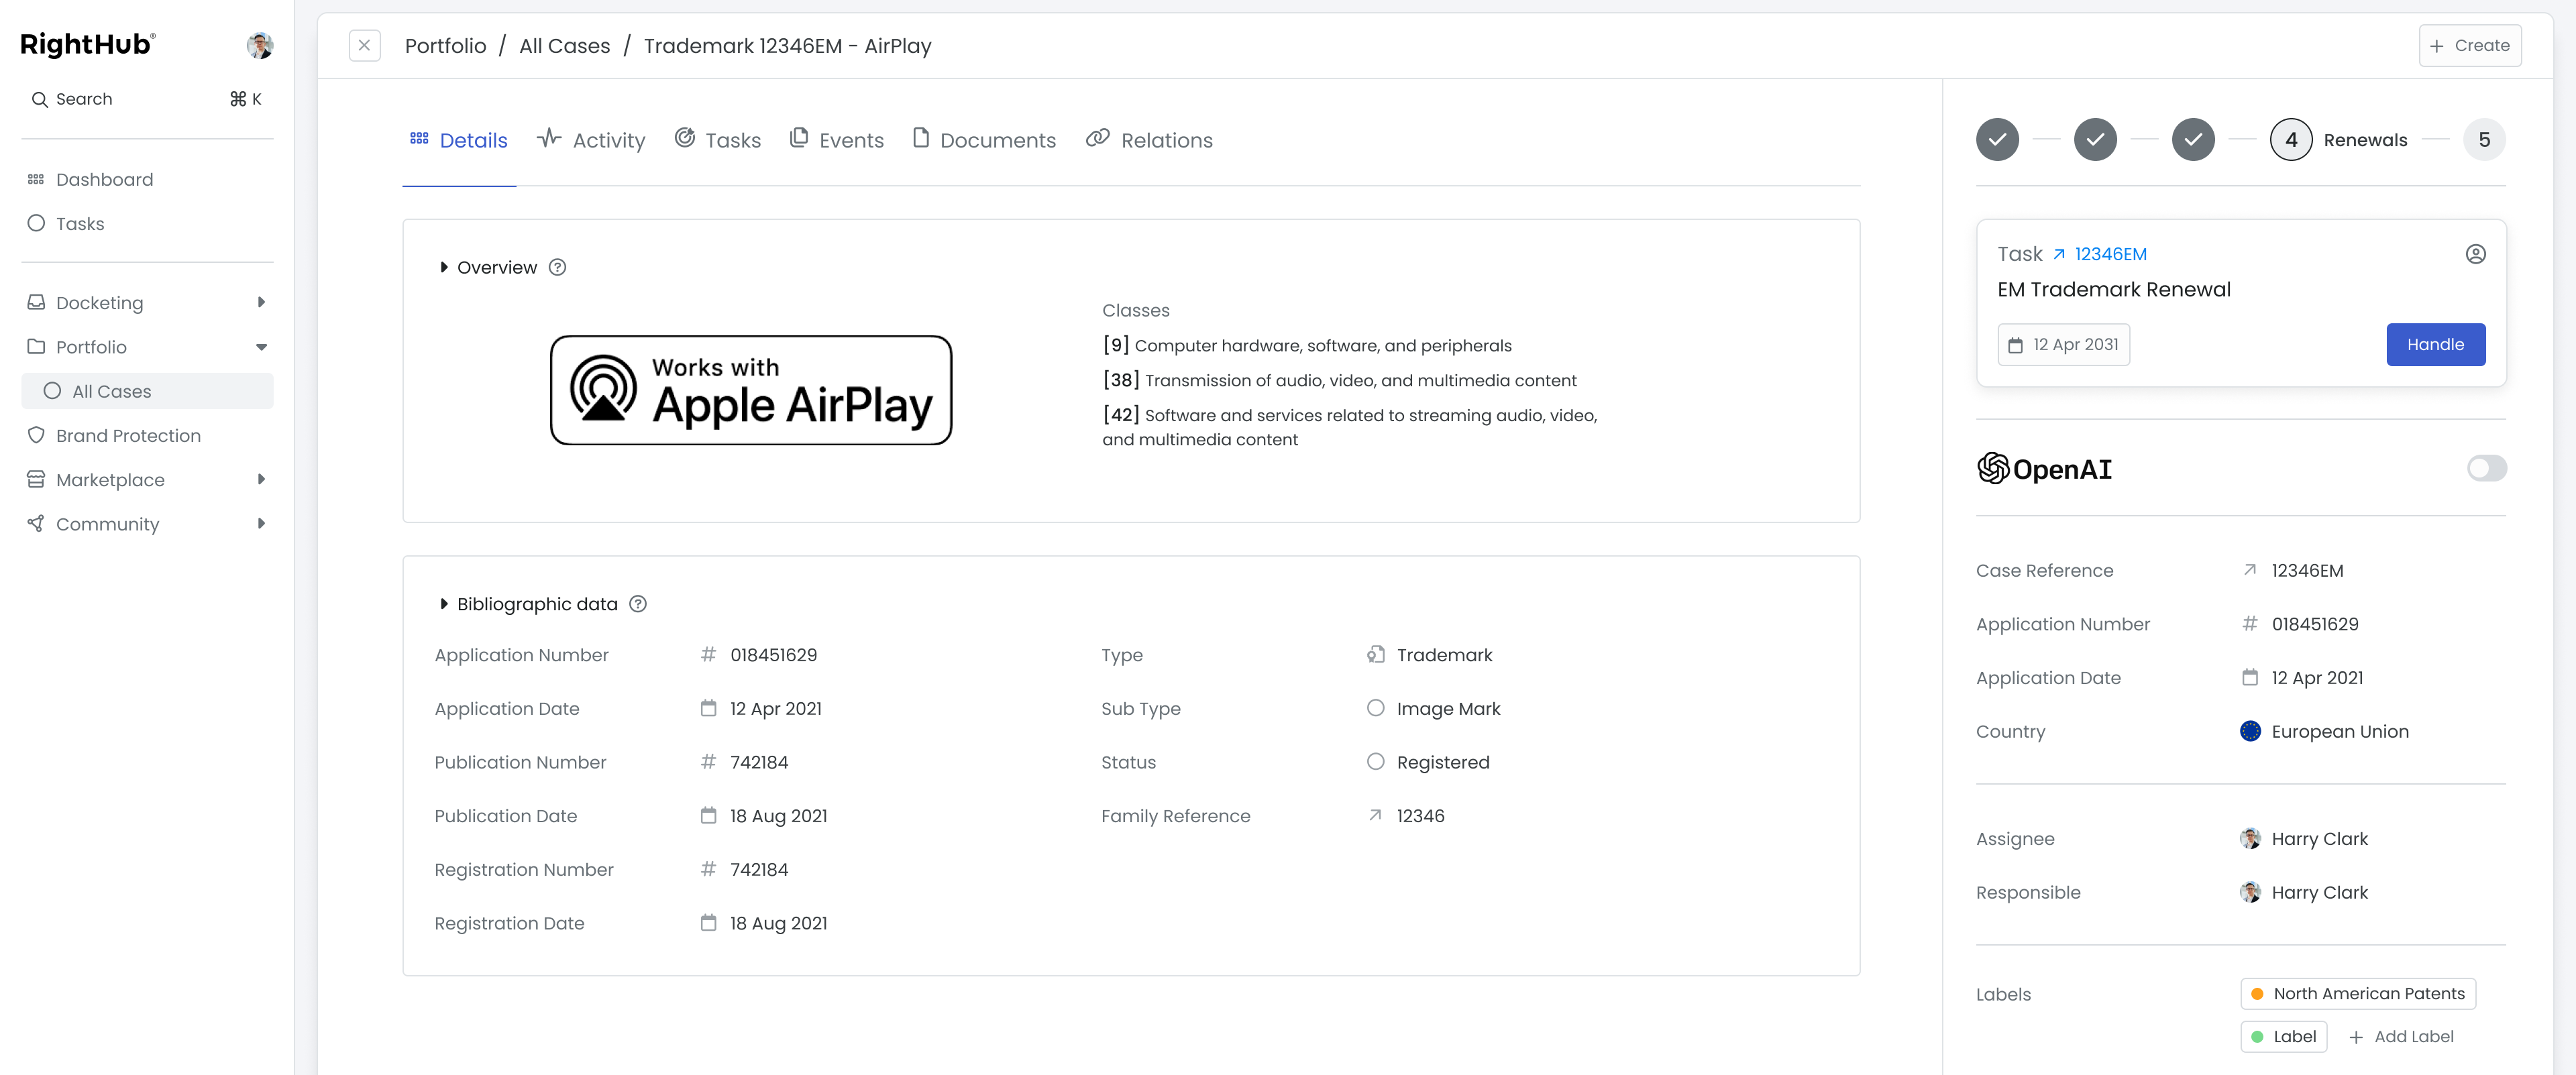Click the Case Reference link arrow icon

coord(2249,570)
